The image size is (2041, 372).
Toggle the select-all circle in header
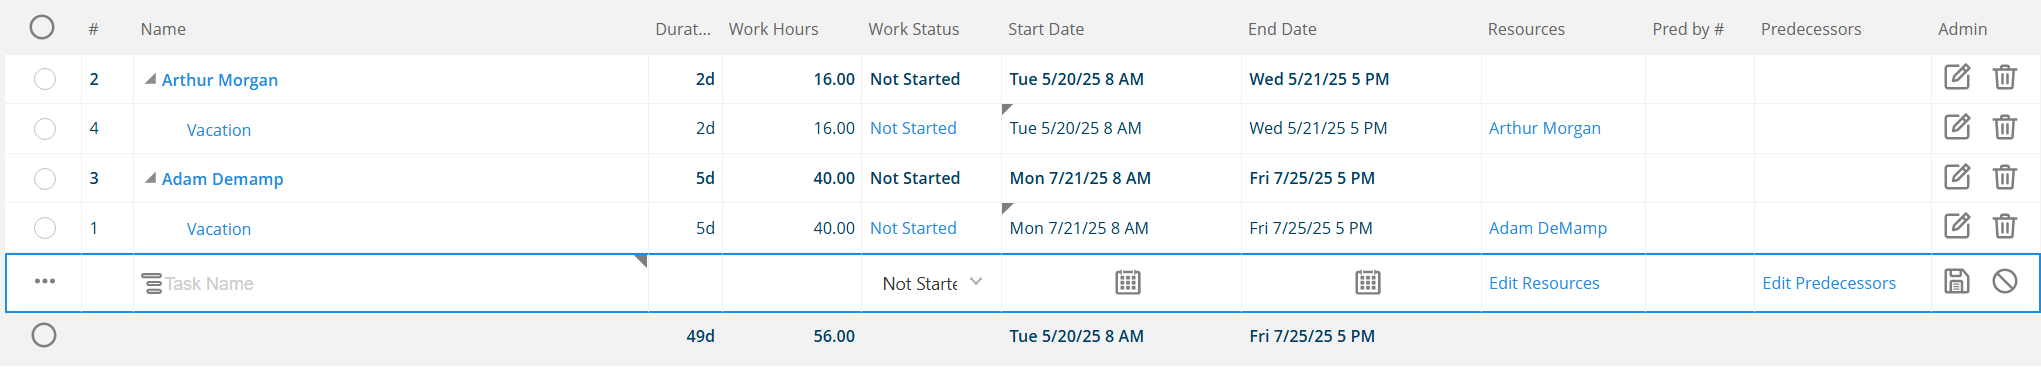tap(42, 27)
